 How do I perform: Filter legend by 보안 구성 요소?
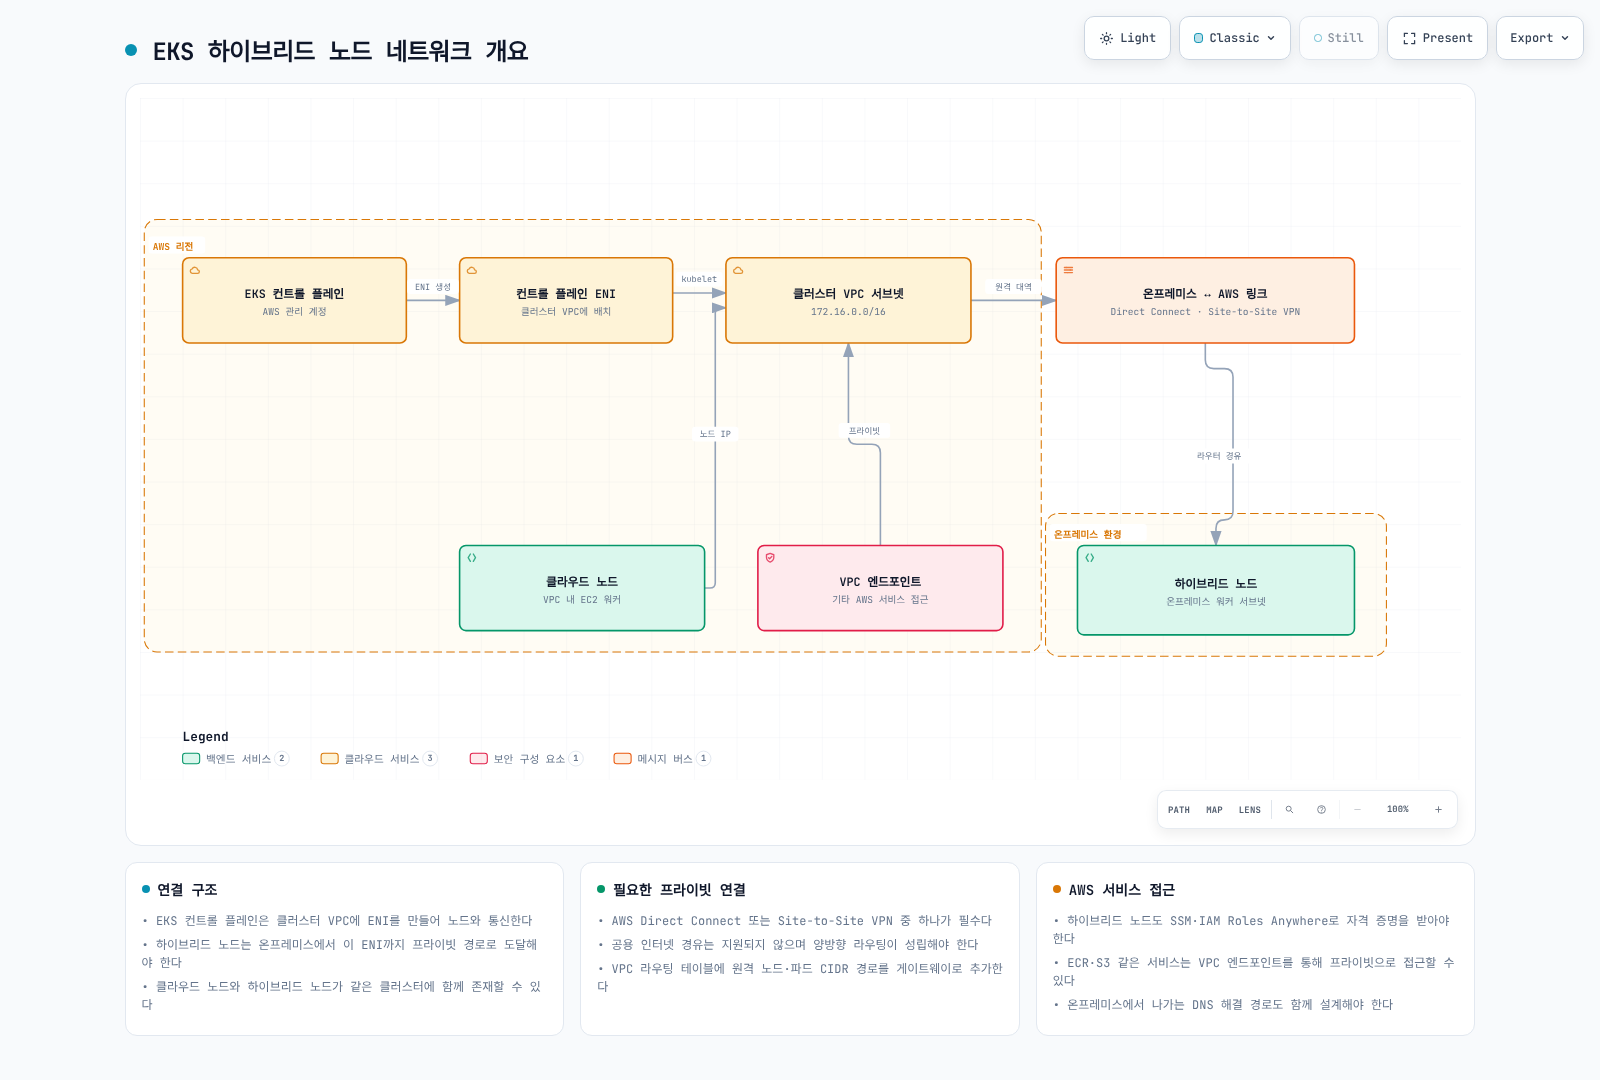[x=526, y=759]
